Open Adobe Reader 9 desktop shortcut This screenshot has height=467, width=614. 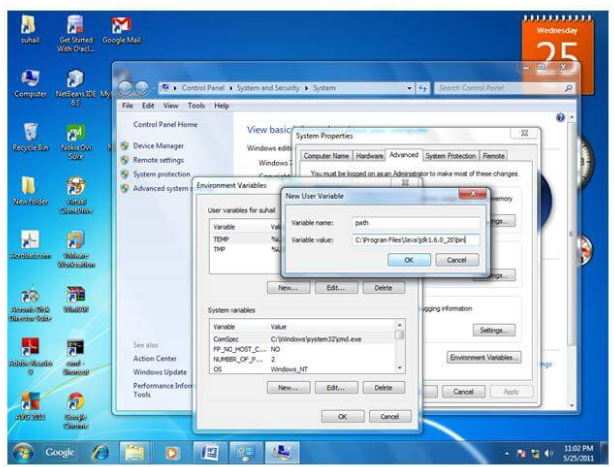[x=30, y=357]
